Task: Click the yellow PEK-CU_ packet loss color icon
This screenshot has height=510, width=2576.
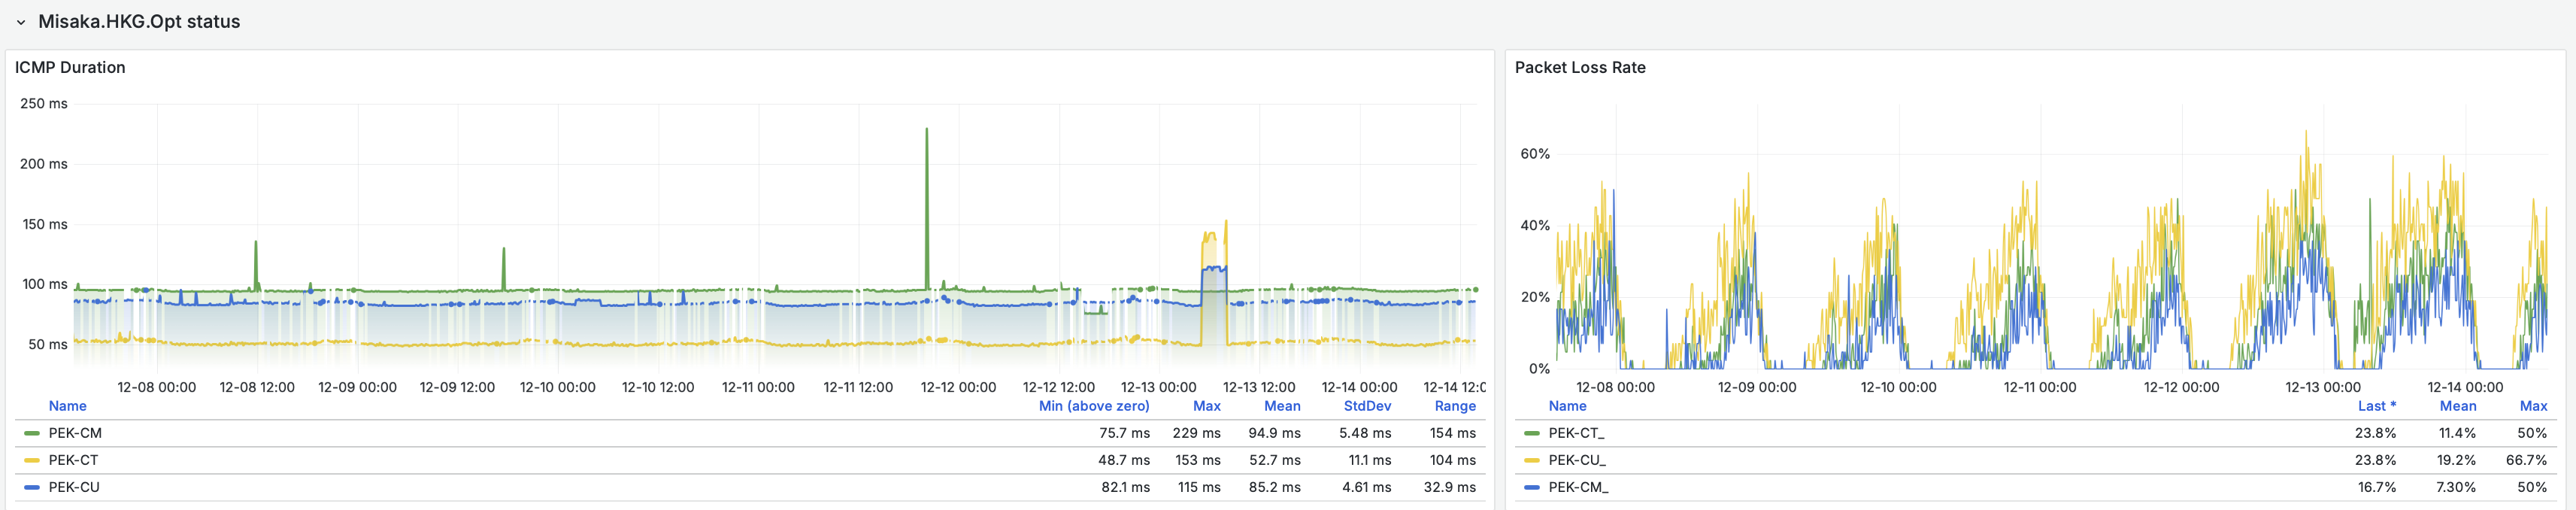Action: 1532,460
